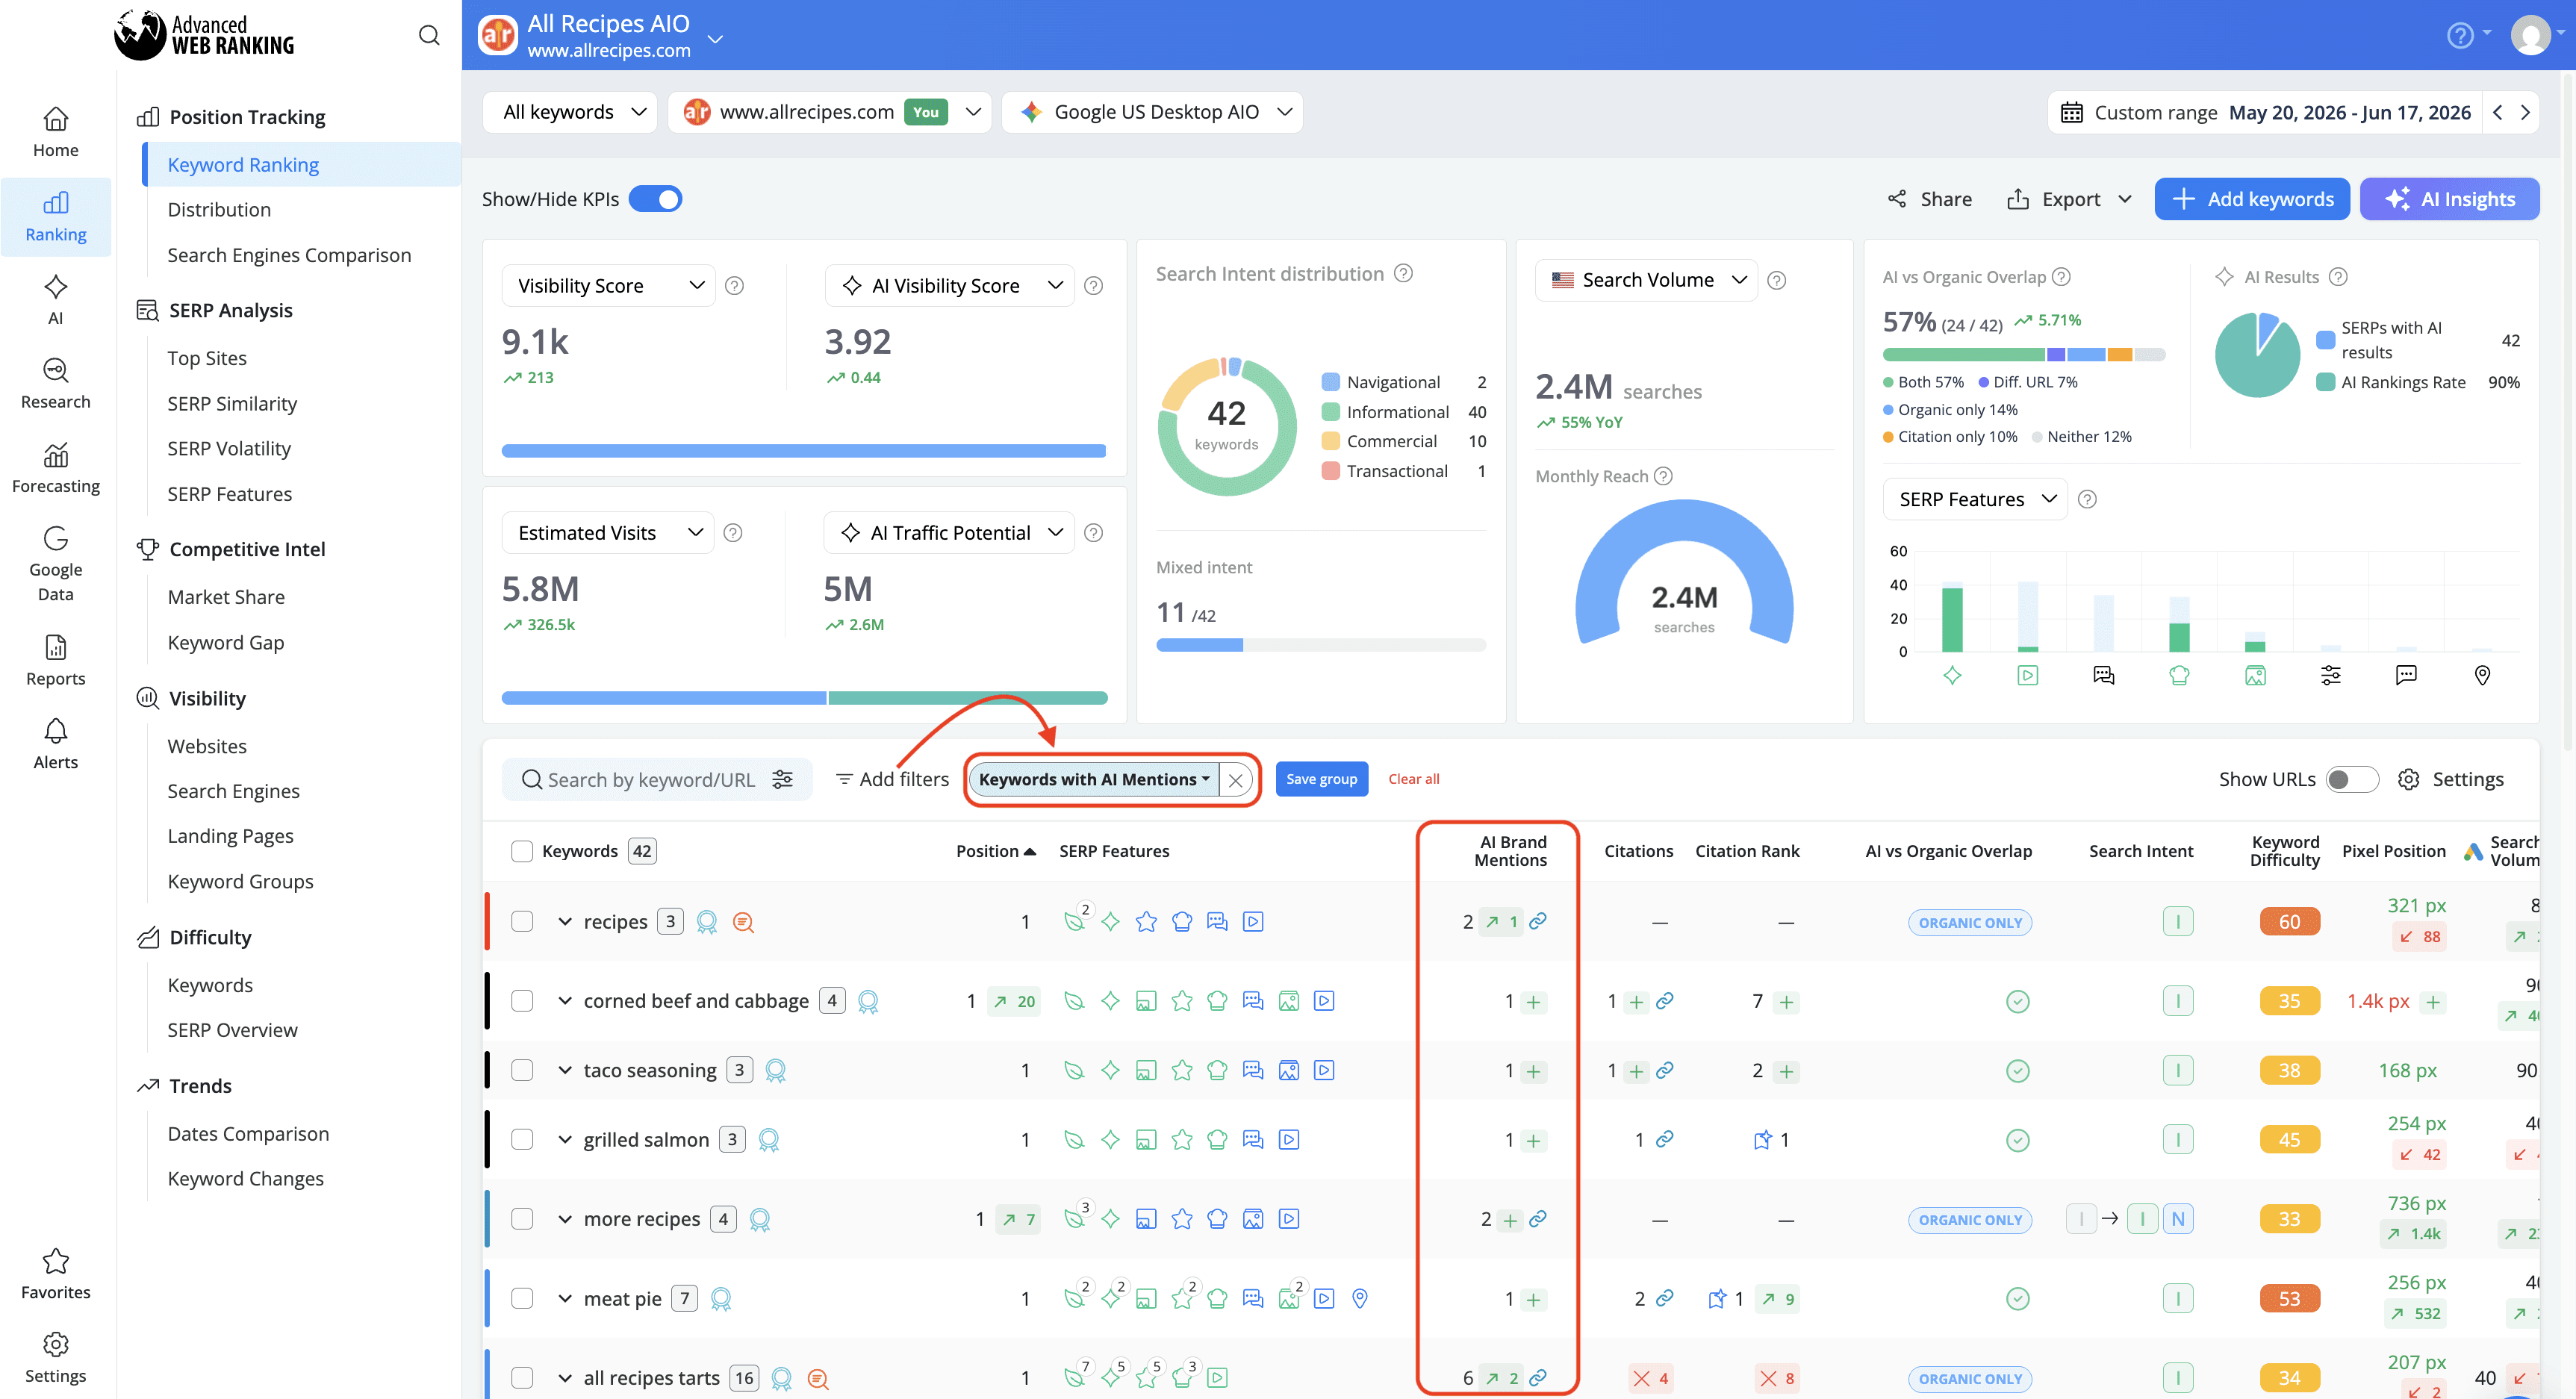This screenshot has width=2576, height=1399.
Task: Open the Alerts bell icon
Action: [x=55, y=731]
